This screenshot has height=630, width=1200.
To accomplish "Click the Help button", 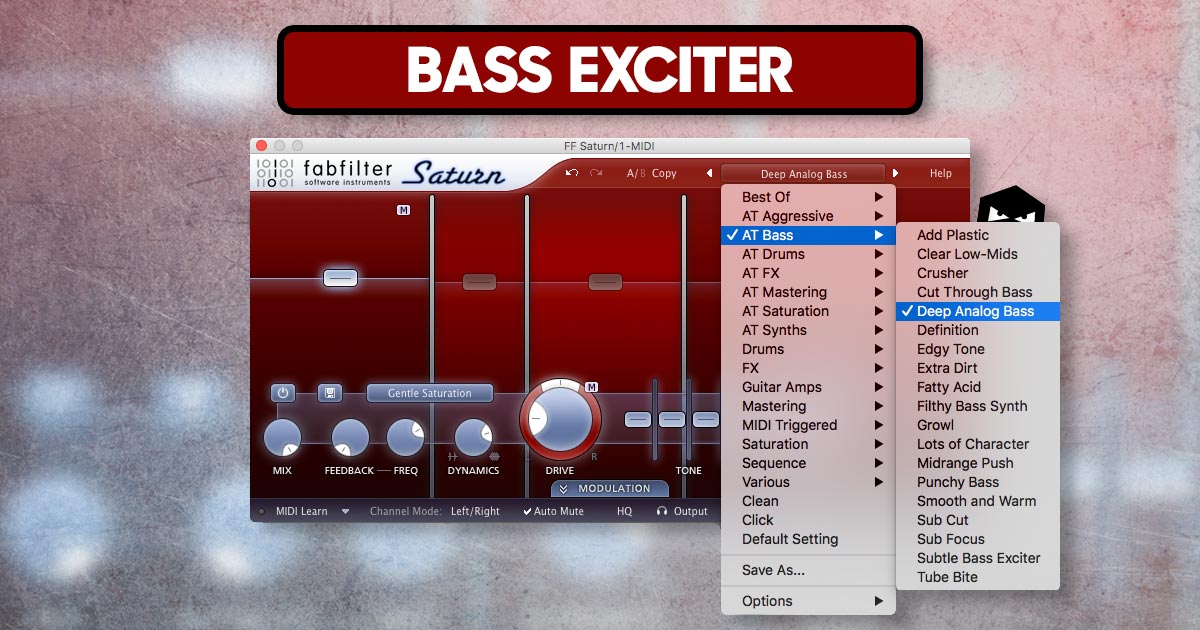I will [x=939, y=173].
